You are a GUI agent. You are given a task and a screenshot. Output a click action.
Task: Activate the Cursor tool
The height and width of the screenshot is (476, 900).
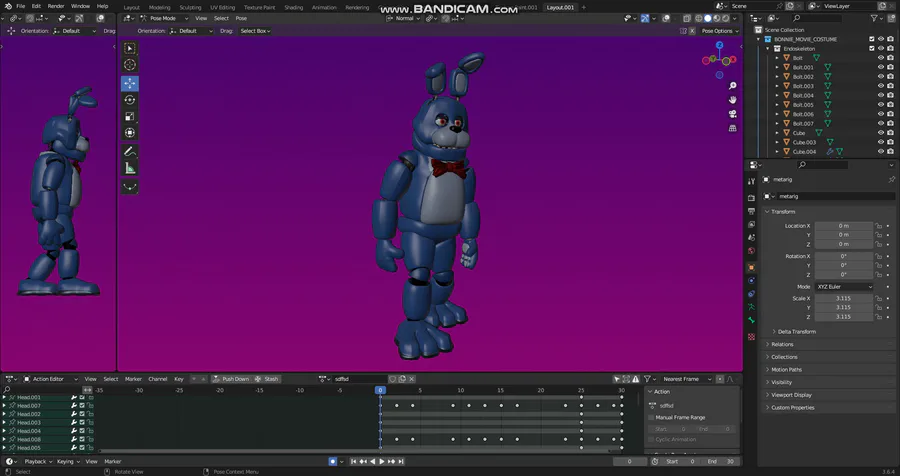[x=130, y=65]
